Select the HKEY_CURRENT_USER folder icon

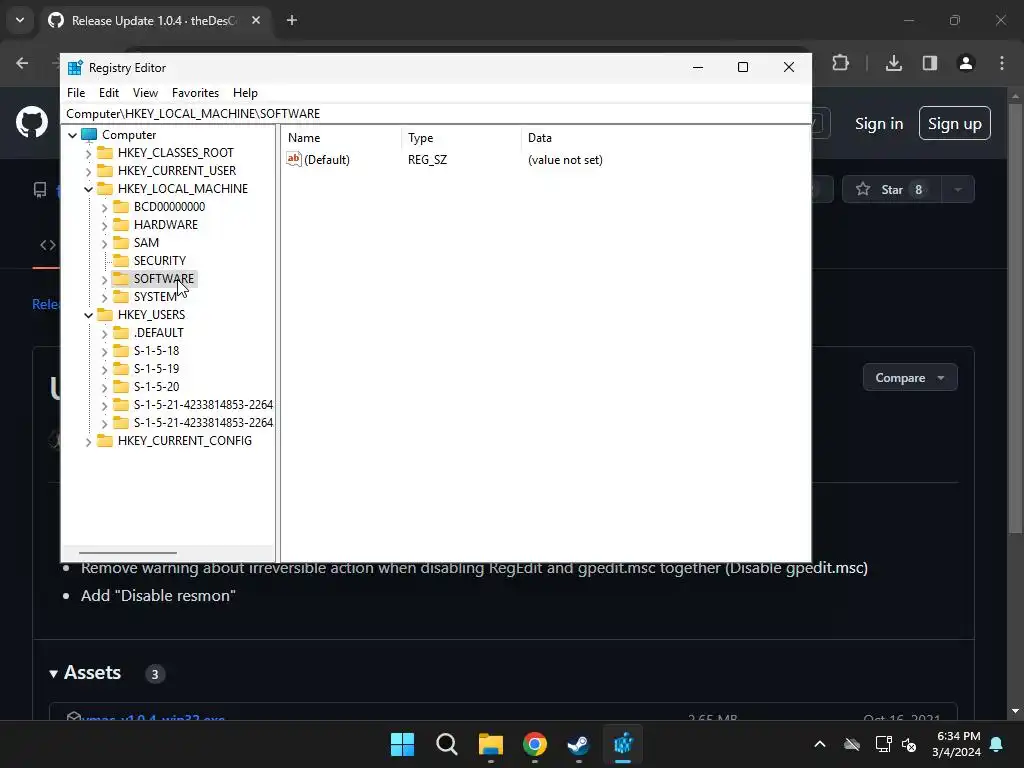coord(104,170)
